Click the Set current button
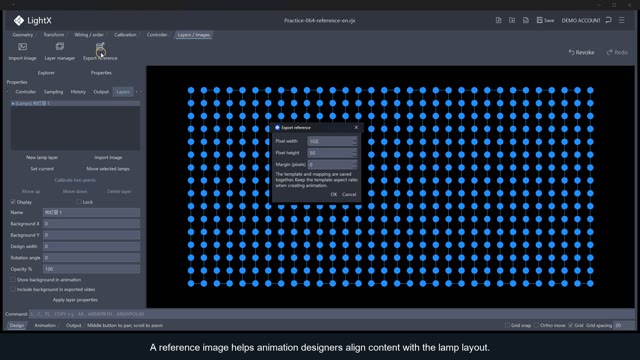This screenshot has height=360, width=640. click(42, 169)
